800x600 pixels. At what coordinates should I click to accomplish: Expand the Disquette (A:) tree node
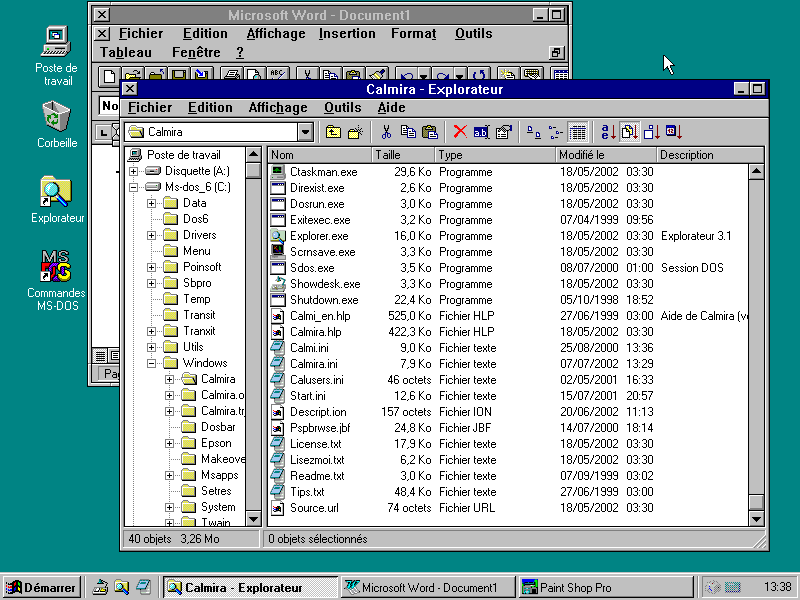pos(134,171)
